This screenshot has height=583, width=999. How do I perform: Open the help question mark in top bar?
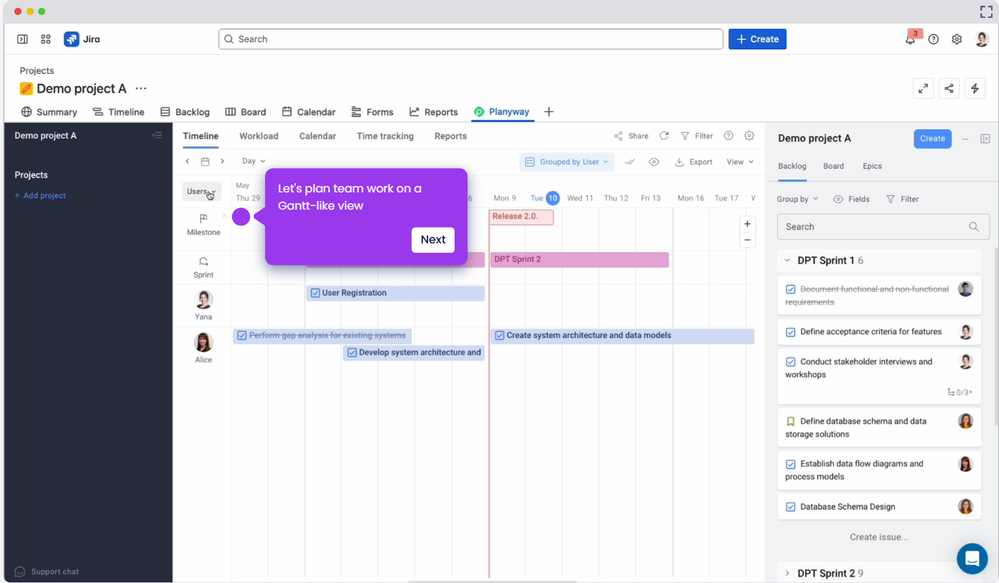tap(933, 39)
